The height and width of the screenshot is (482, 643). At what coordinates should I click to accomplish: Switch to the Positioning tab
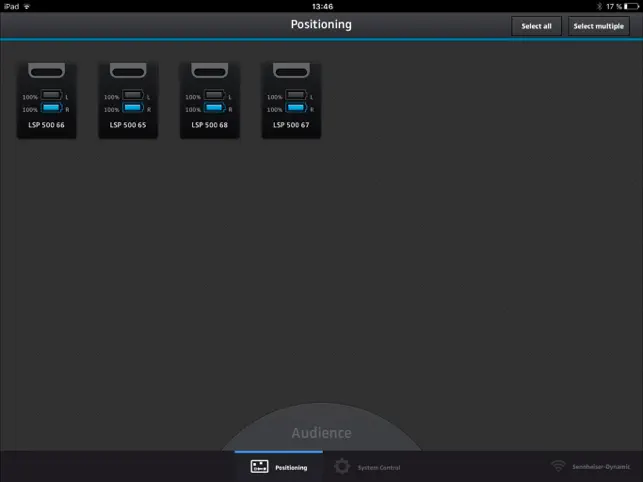click(x=279, y=466)
